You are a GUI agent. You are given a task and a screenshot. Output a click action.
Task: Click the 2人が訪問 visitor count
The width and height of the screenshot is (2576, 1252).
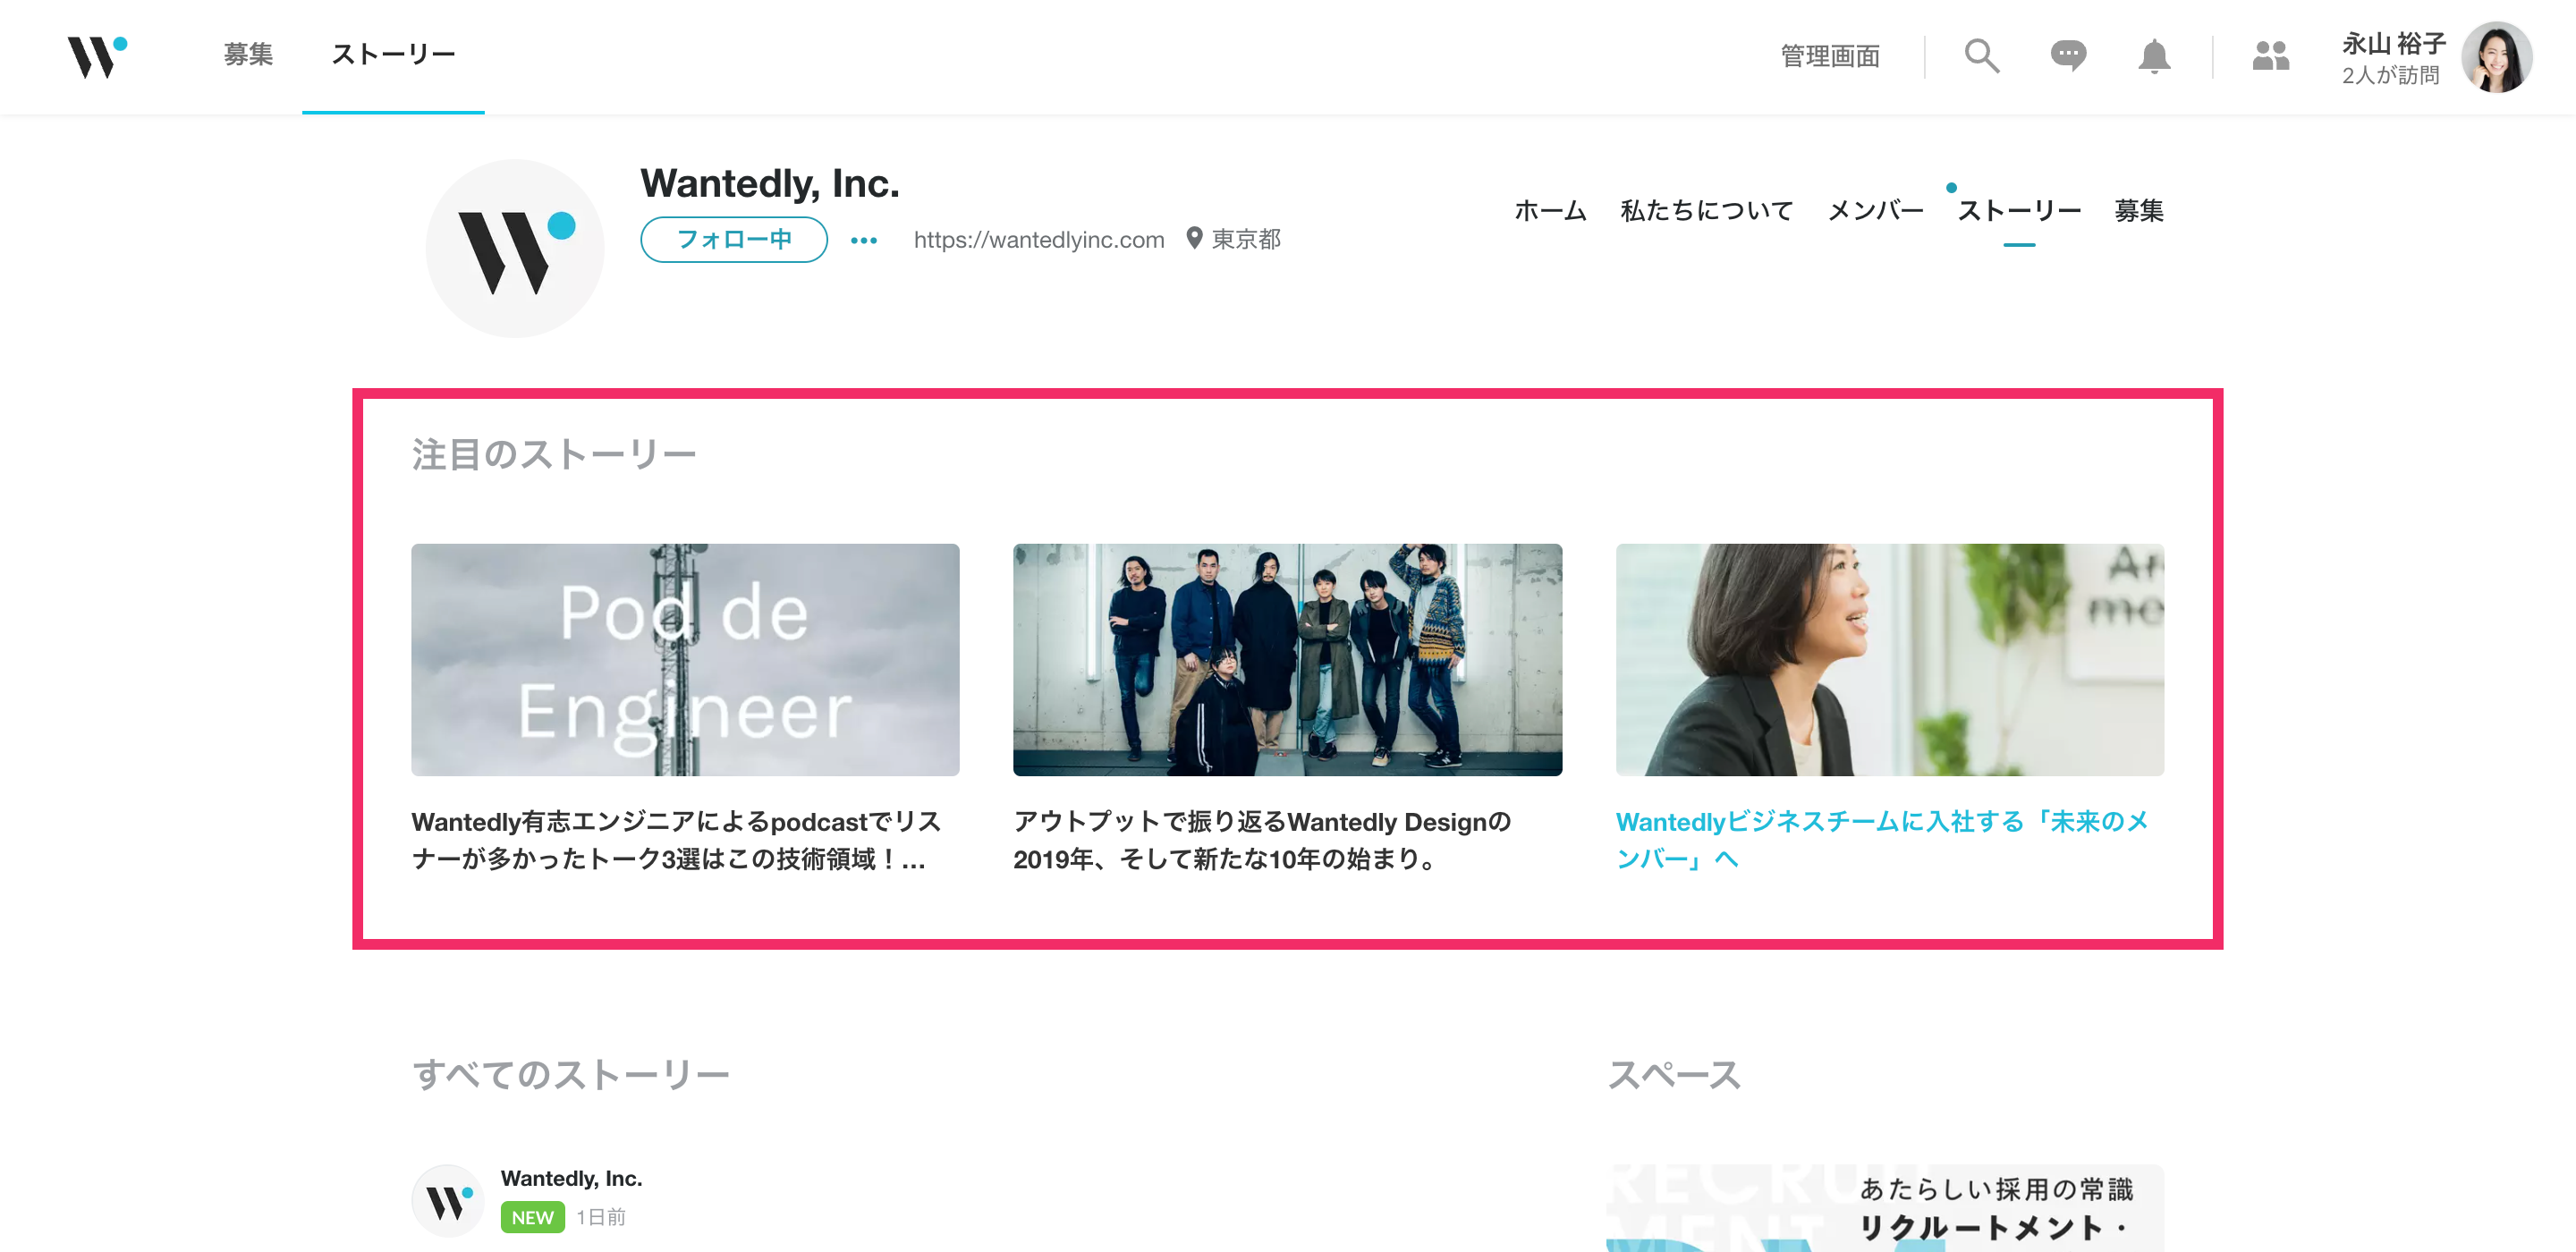[2391, 75]
